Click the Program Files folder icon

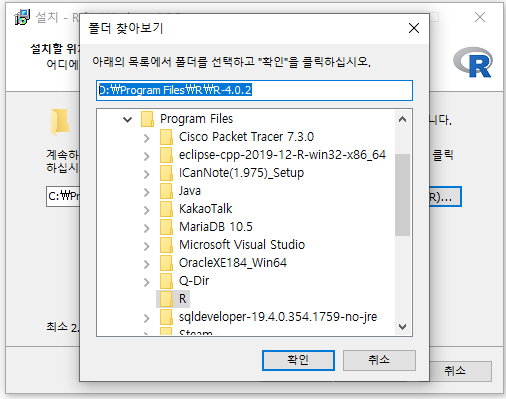coord(147,119)
